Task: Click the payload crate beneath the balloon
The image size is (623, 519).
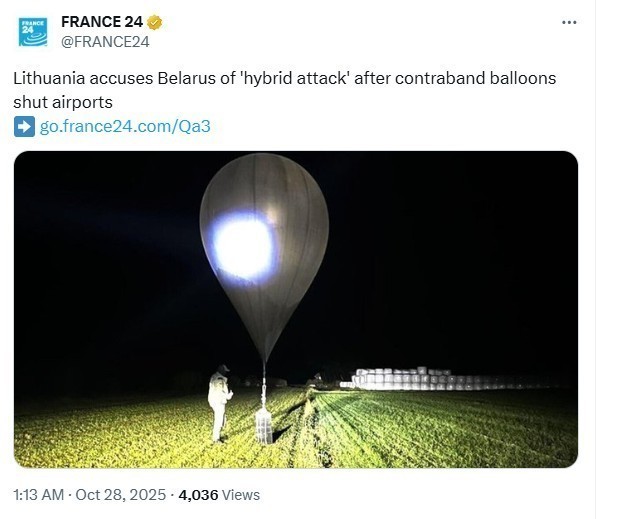Action: [x=264, y=424]
